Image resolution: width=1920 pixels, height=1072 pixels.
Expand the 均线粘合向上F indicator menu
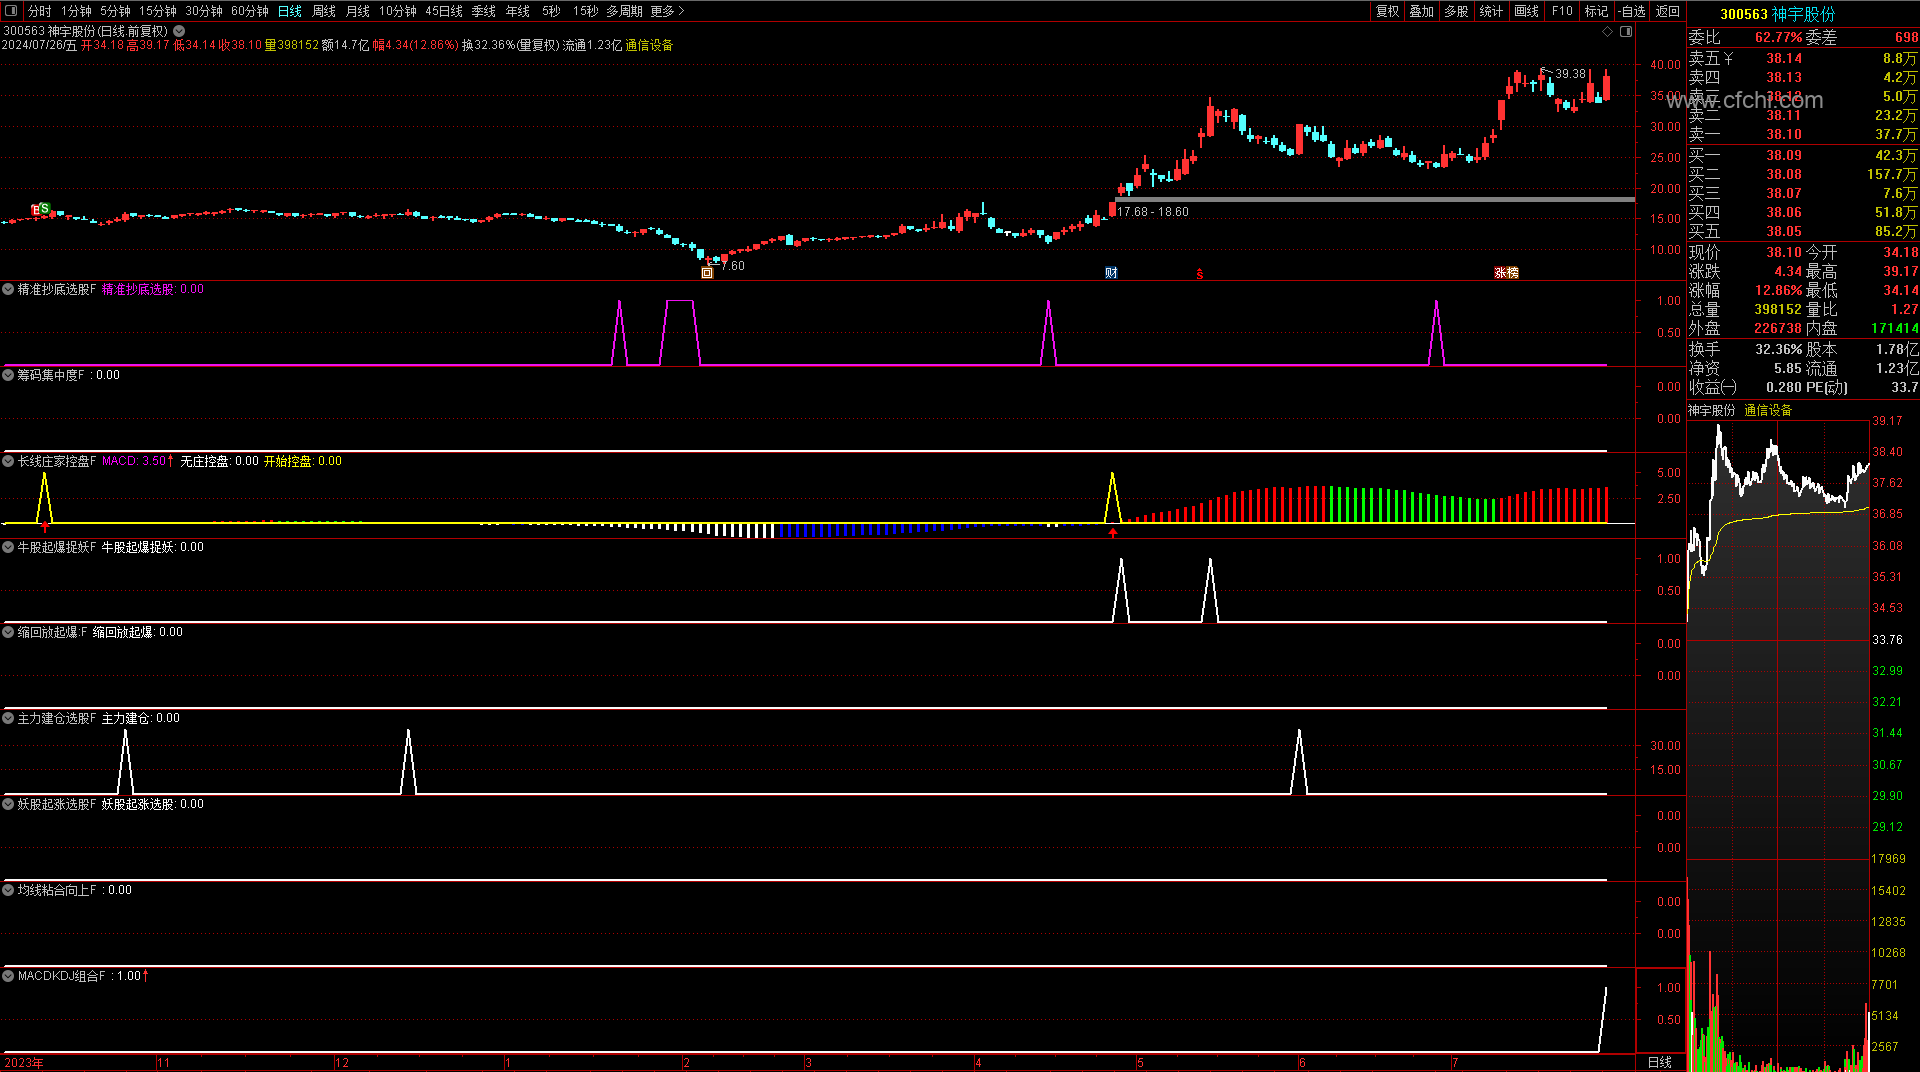tap(9, 890)
